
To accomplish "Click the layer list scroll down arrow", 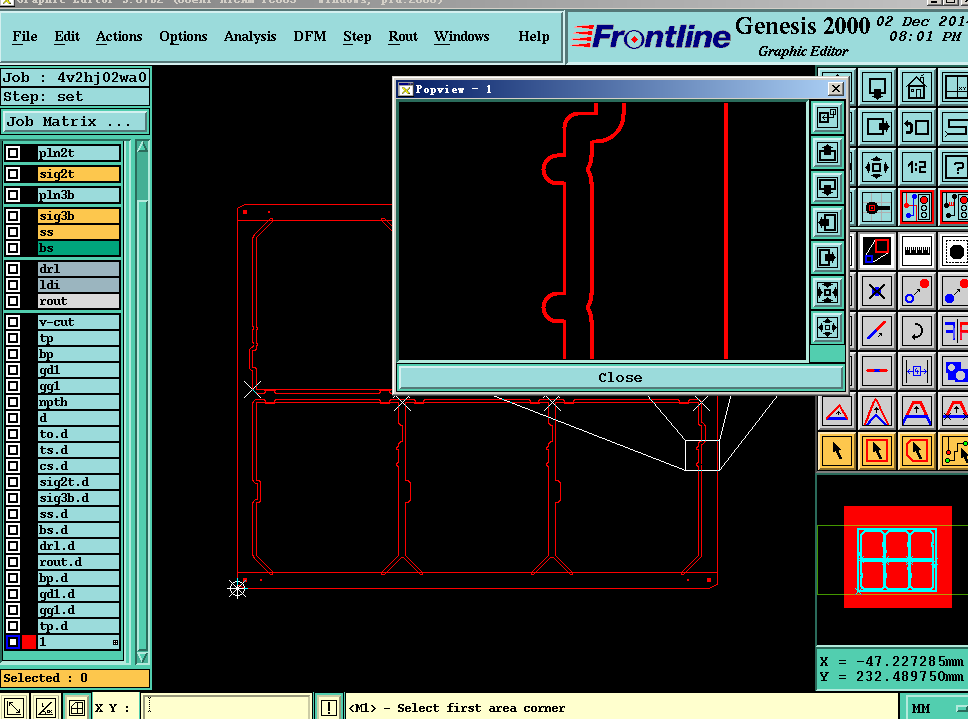I will pyautogui.click(x=142, y=657).
